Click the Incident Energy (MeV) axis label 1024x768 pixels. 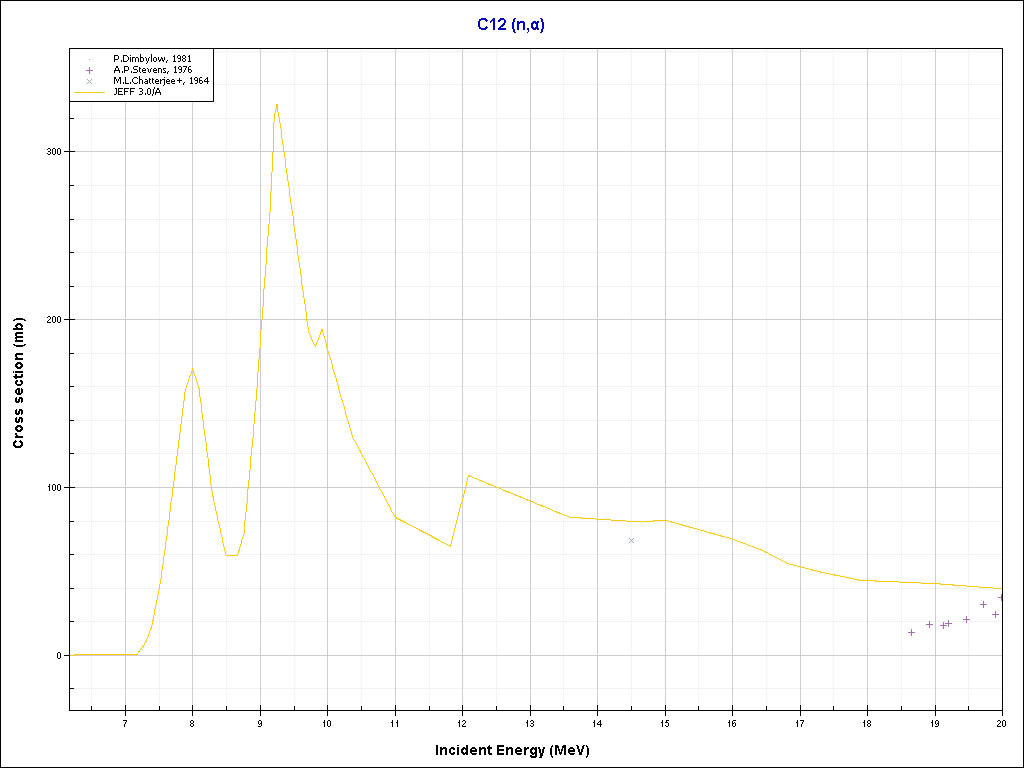(x=519, y=750)
